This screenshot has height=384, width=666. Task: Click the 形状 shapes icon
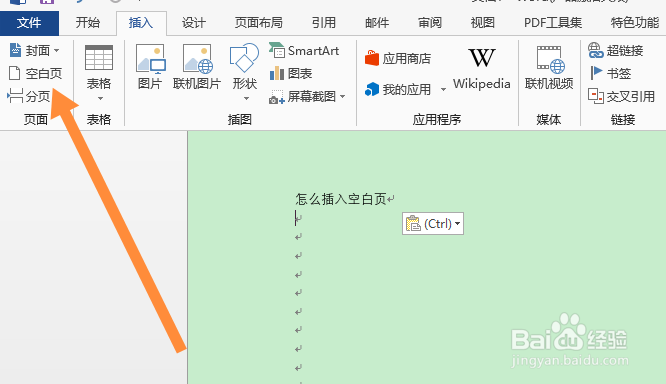coord(244,58)
